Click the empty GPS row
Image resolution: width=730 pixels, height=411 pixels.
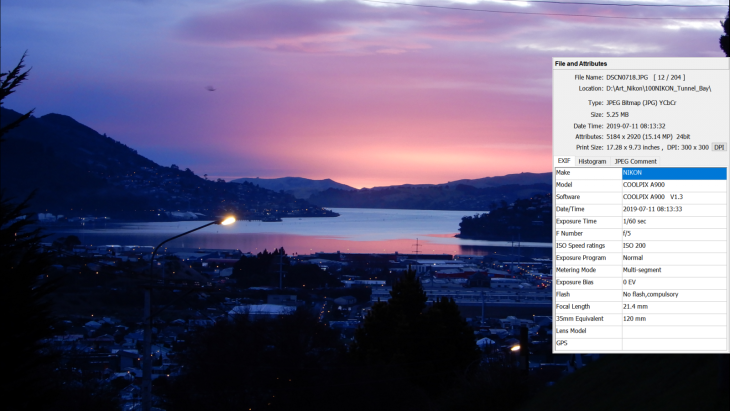[x=640, y=343]
